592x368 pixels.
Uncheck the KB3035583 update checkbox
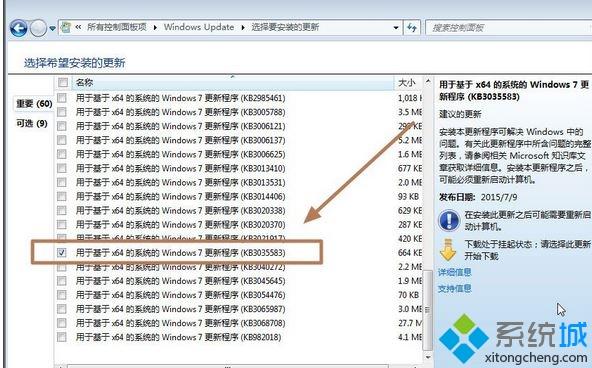(62, 253)
